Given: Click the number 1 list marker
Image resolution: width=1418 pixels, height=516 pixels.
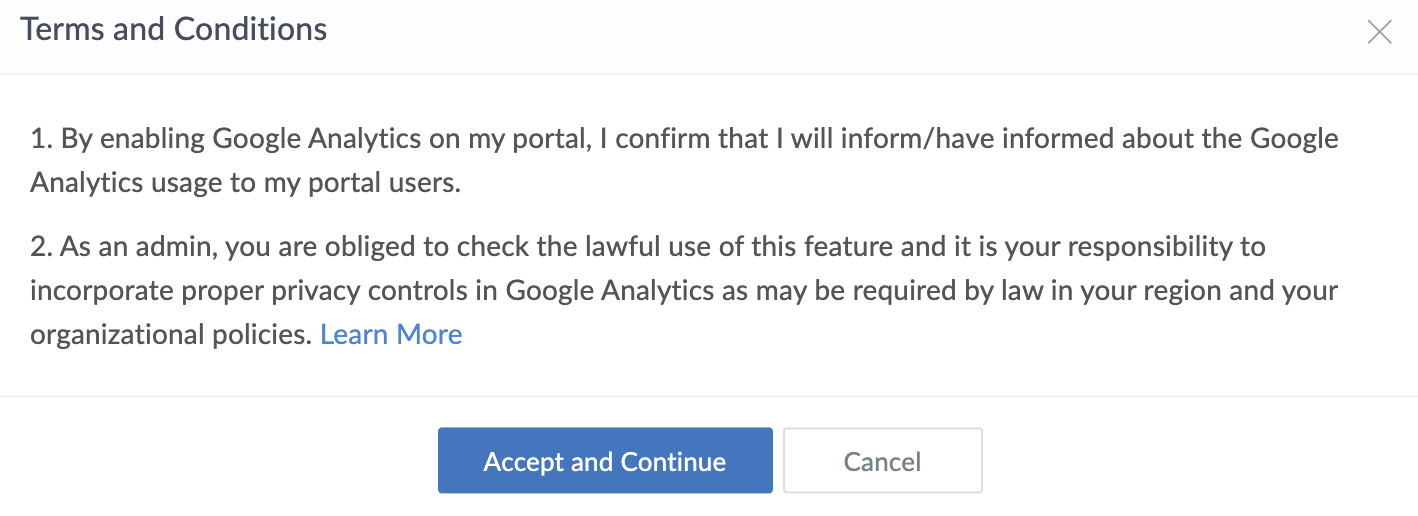Looking at the screenshot, I should pos(40,139).
